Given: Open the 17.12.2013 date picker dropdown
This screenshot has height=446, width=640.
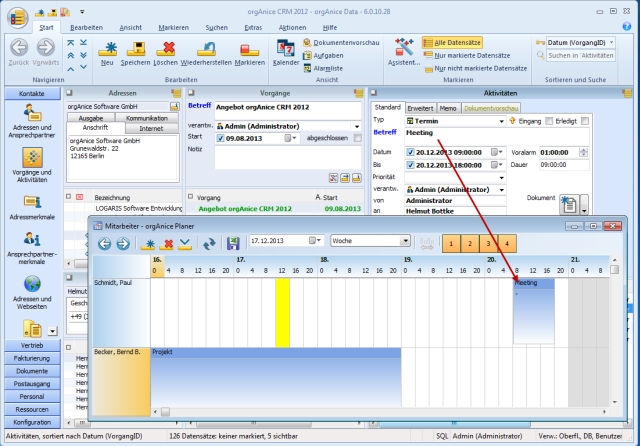Looking at the screenshot, I should click(315, 241).
